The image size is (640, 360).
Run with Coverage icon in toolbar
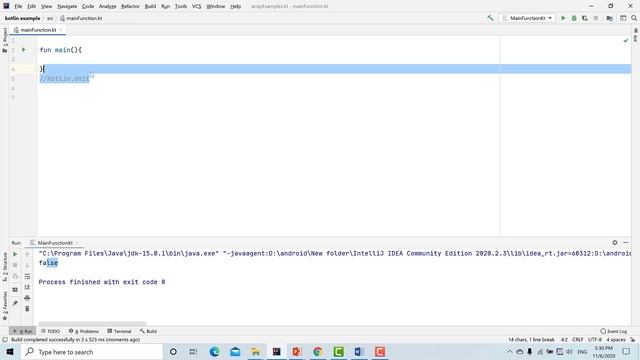584,18
